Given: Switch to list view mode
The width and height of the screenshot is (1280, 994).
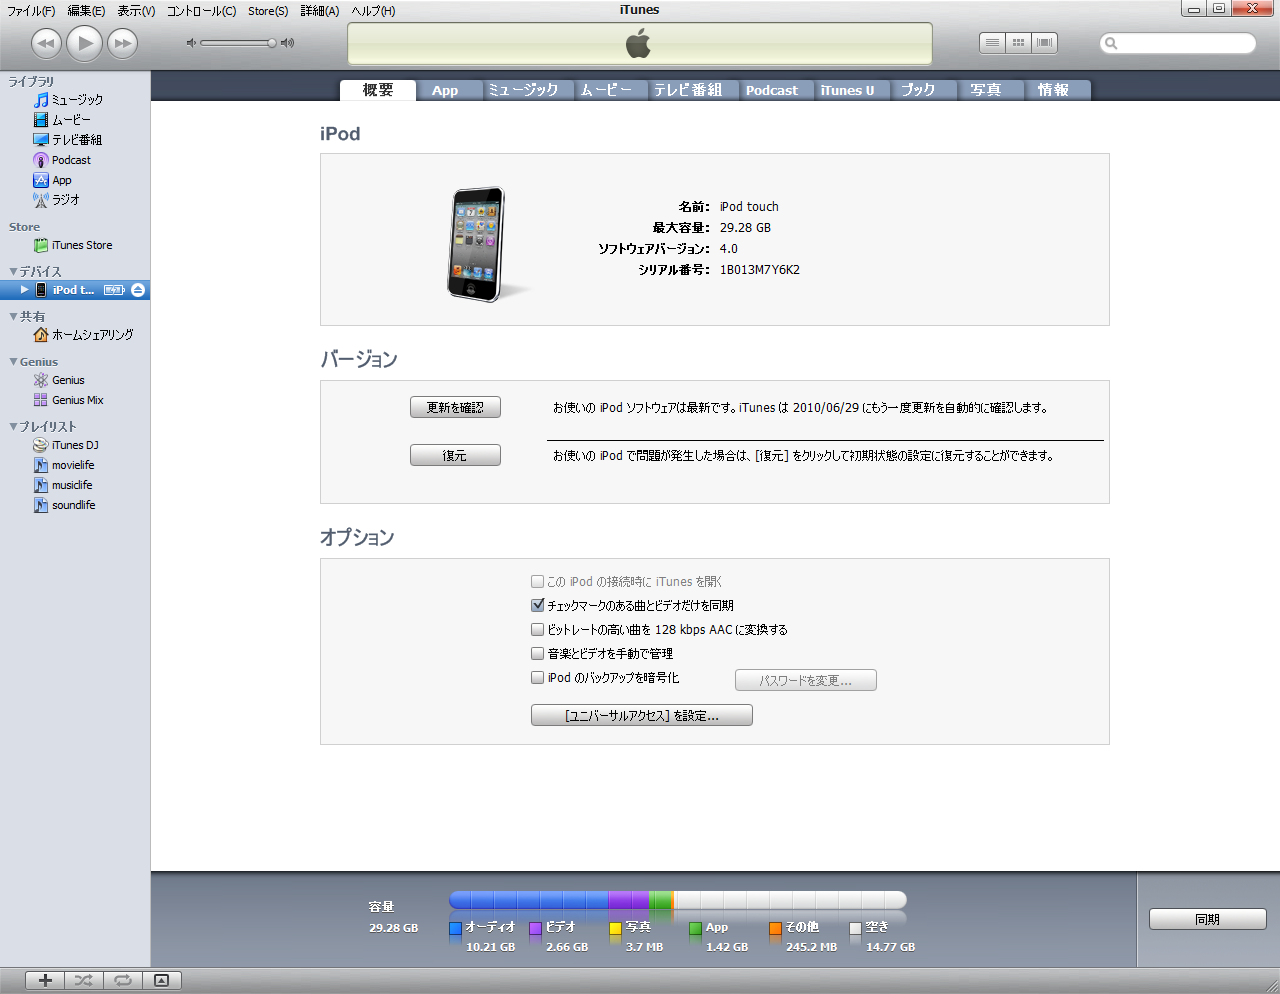Looking at the screenshot, I should pos(992,43).
